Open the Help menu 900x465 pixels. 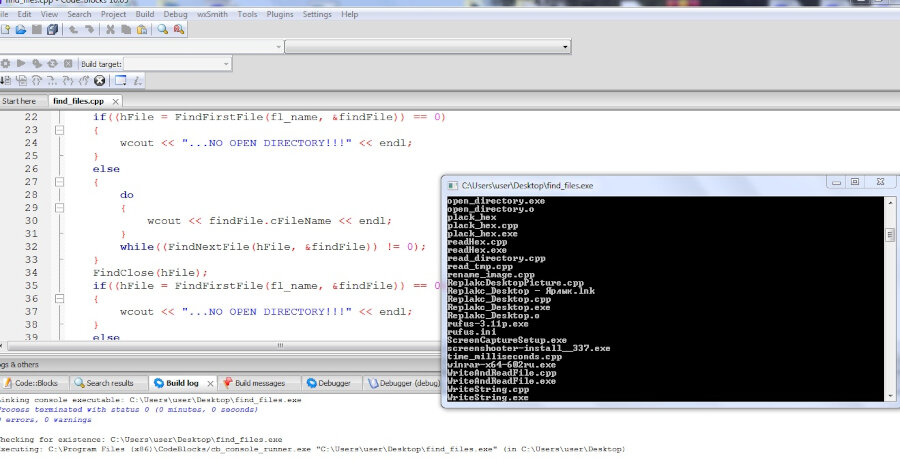coord(350,14)
